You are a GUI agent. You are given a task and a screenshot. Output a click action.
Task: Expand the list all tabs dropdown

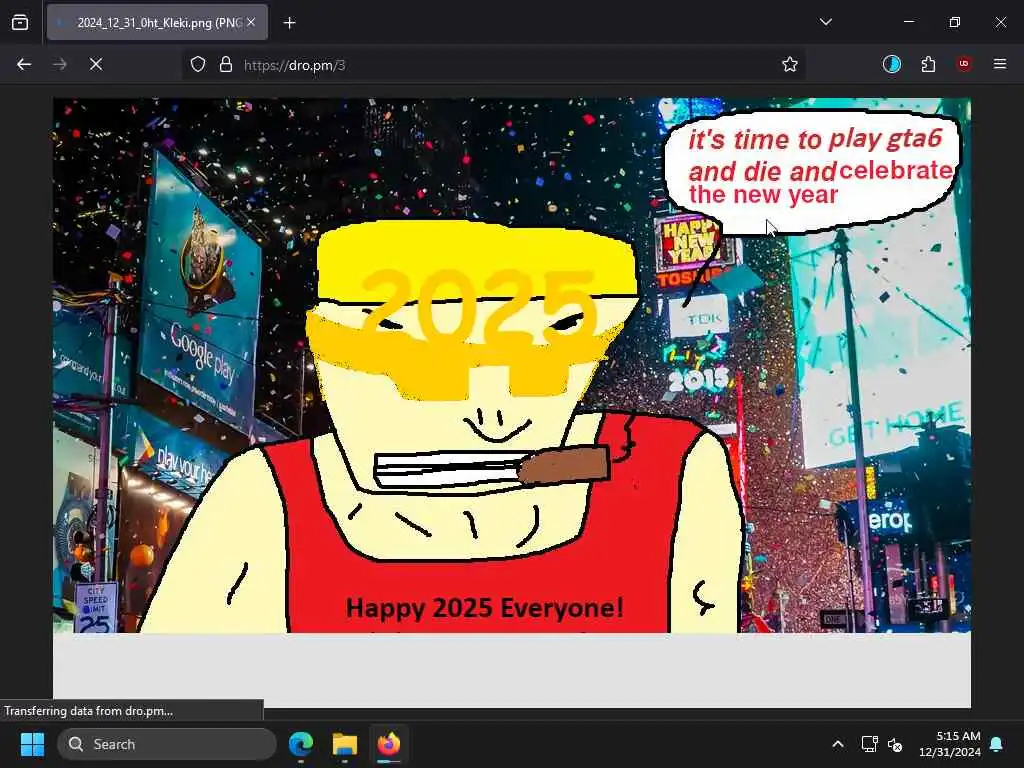(825, 22)
